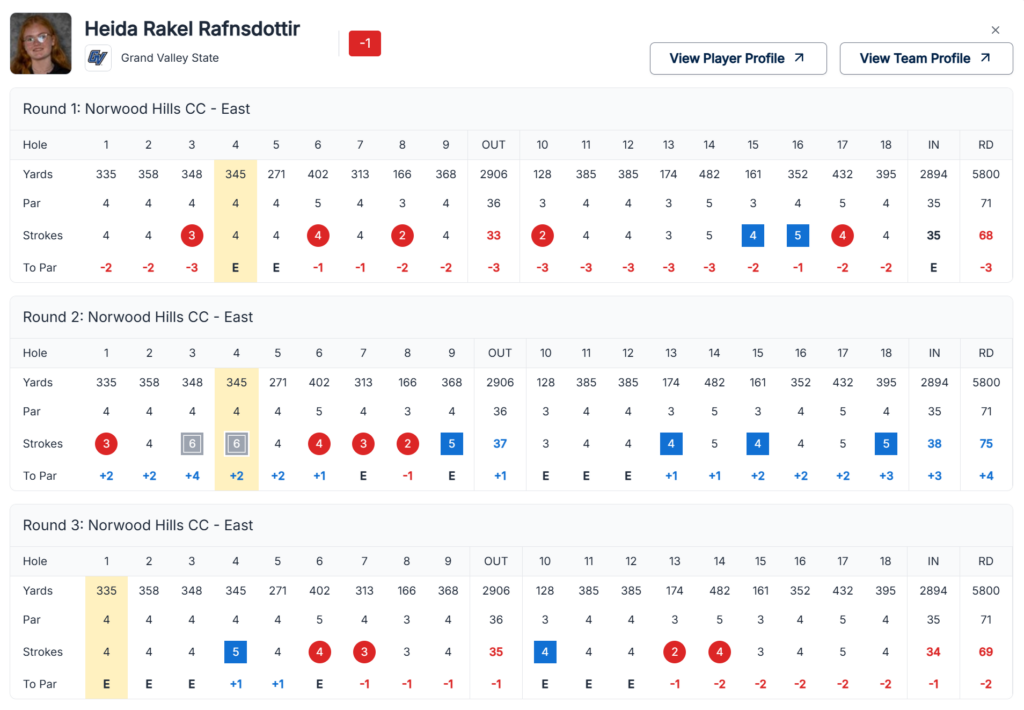Select Round 1 hole 15 bogey square

tap(753, 236)
